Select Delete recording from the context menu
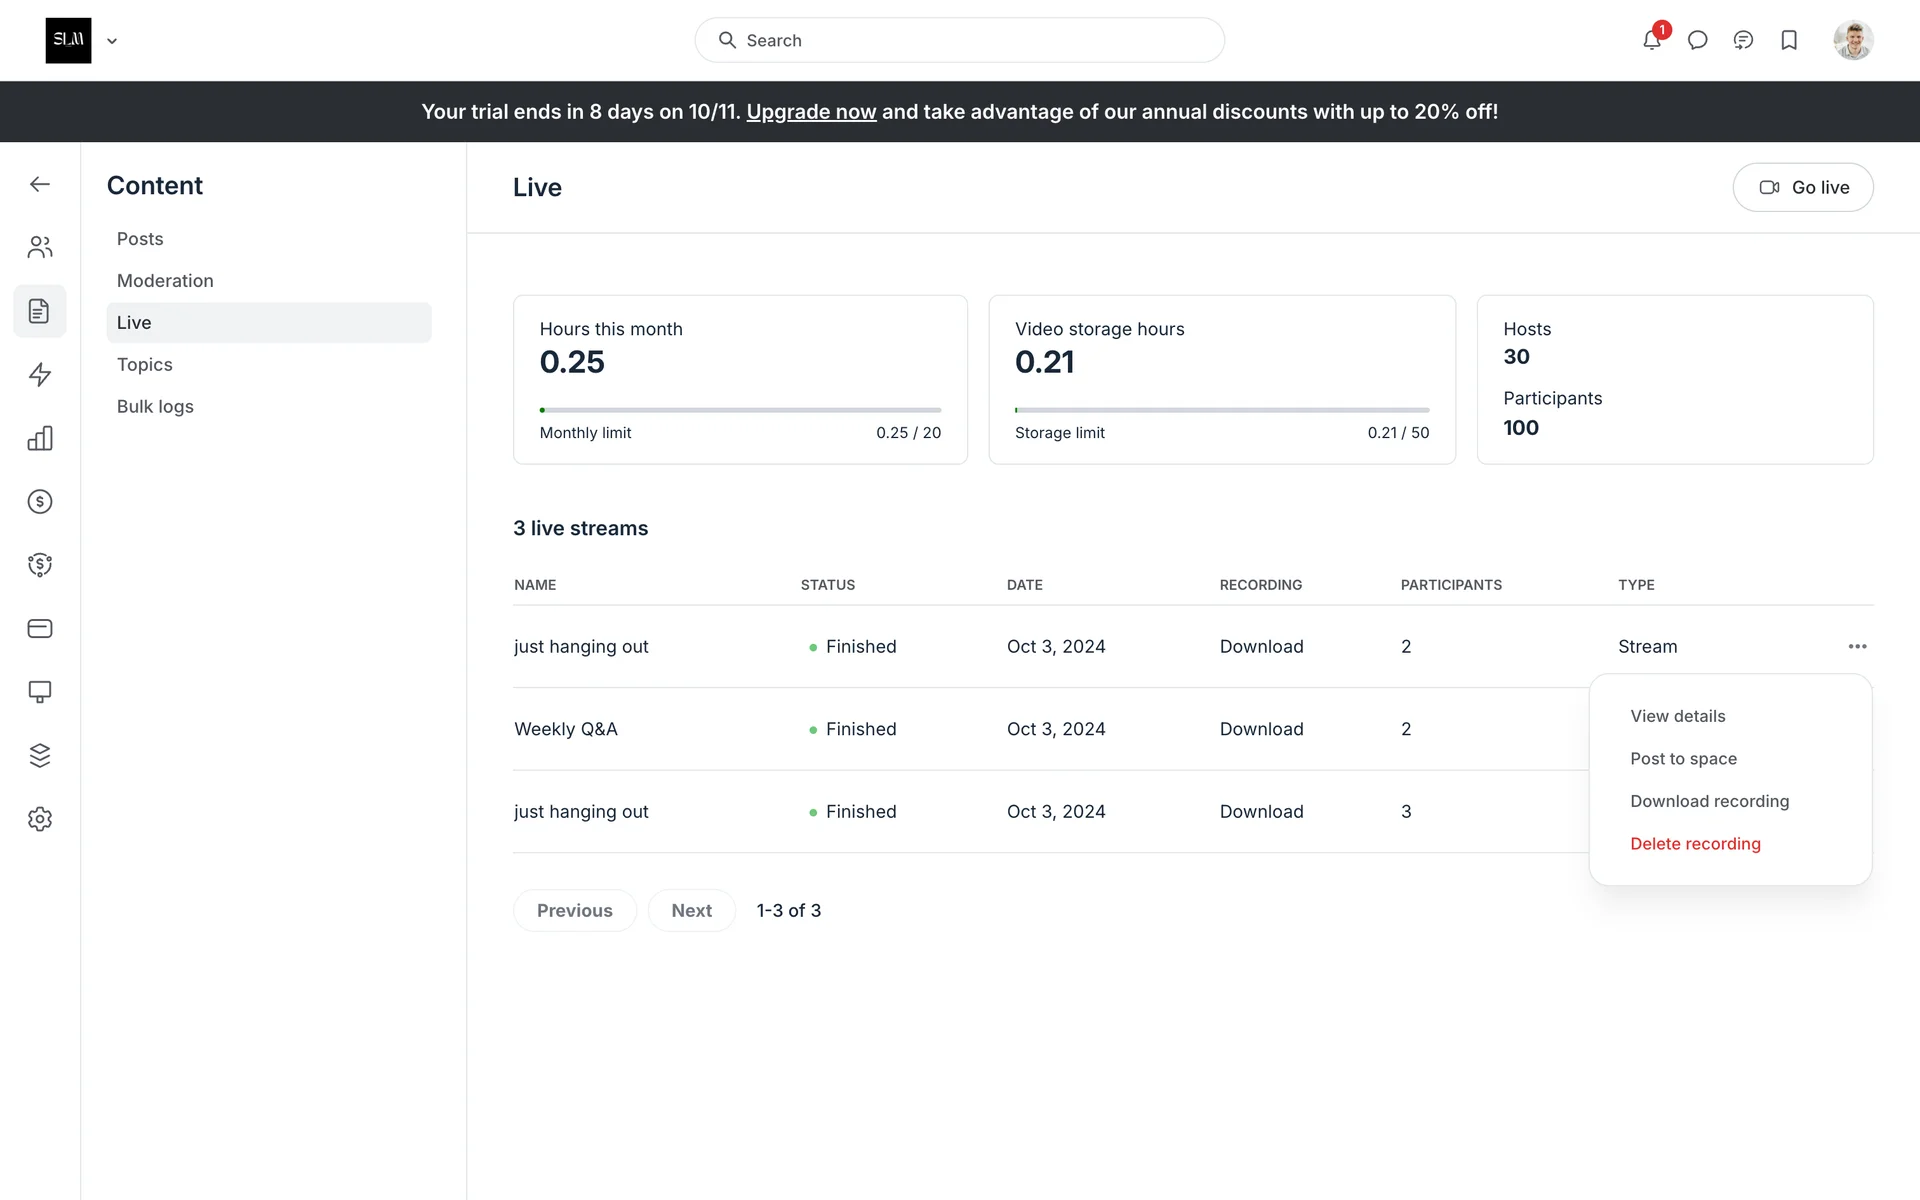The width and height of the screenshot is (1920, 1200). tap(1695, 844)
